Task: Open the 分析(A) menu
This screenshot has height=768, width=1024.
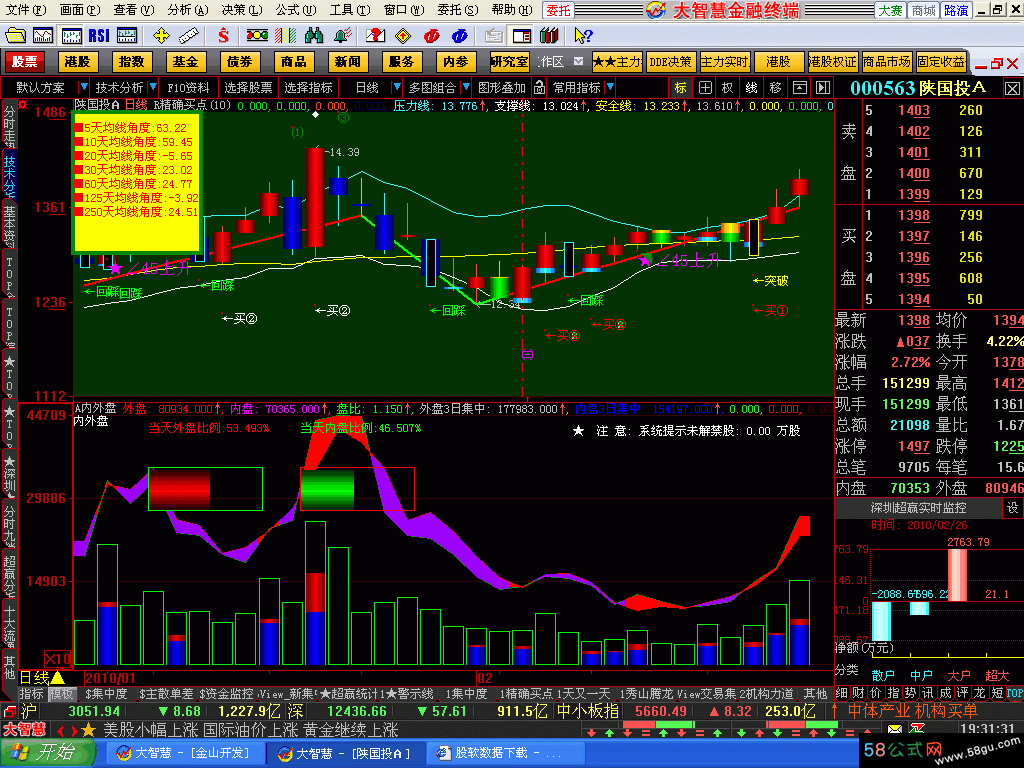Action: pyautogui.click(x=187, y=10)
